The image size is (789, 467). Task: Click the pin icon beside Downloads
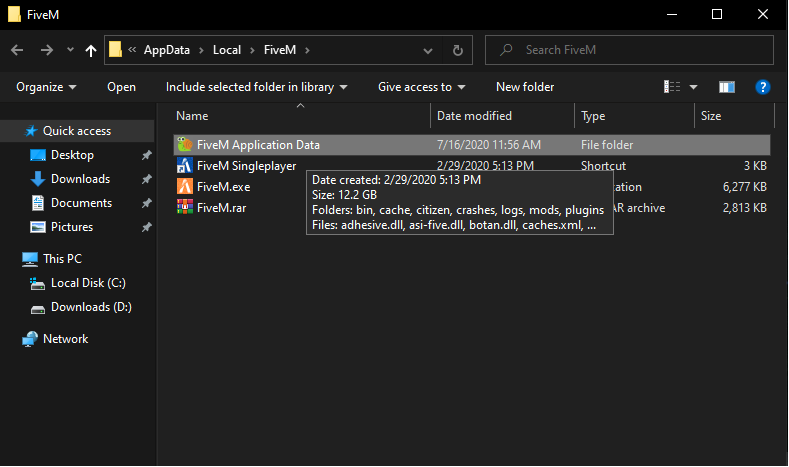coord(146,179)
